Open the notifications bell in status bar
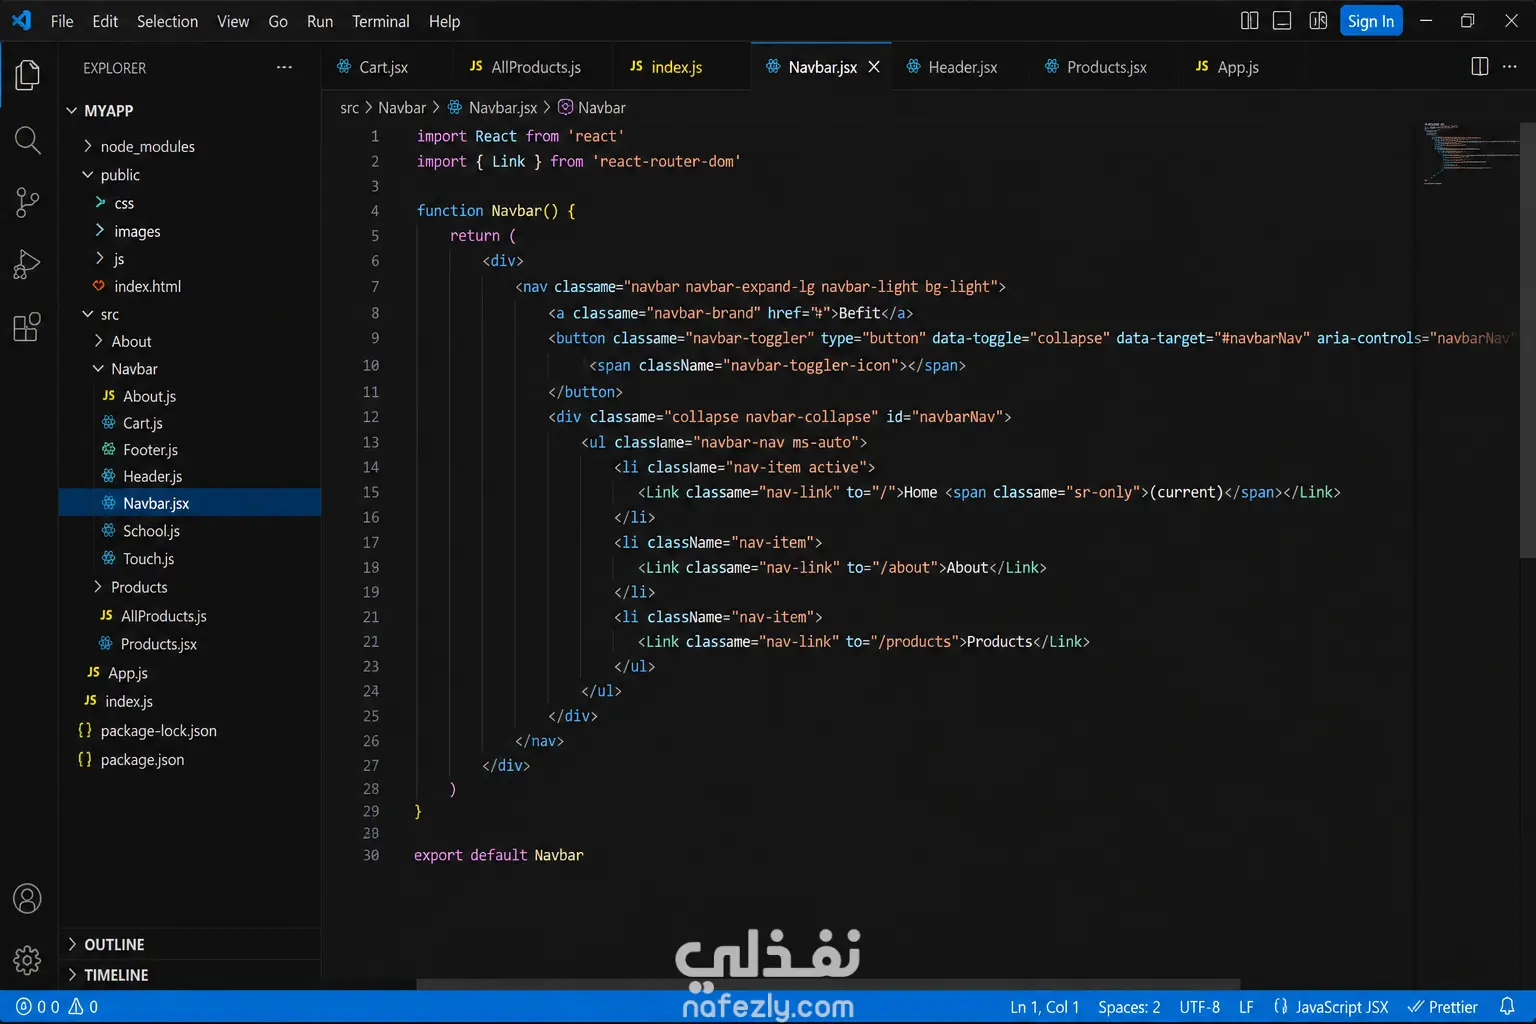The height and width of the screenshot is (1024, 1536). click(x=1507, y=1007)
